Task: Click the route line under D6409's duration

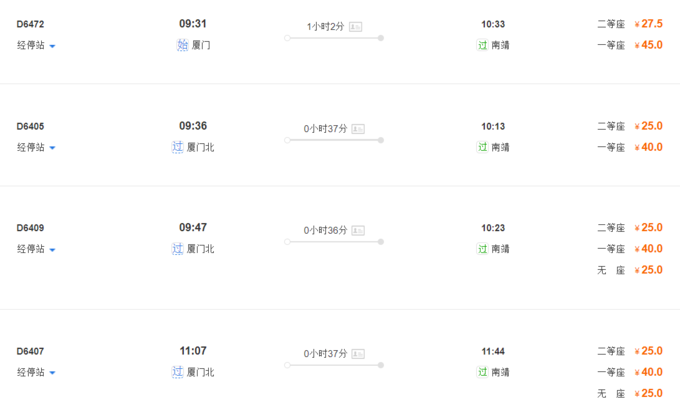Action: [x=334, y=242]
